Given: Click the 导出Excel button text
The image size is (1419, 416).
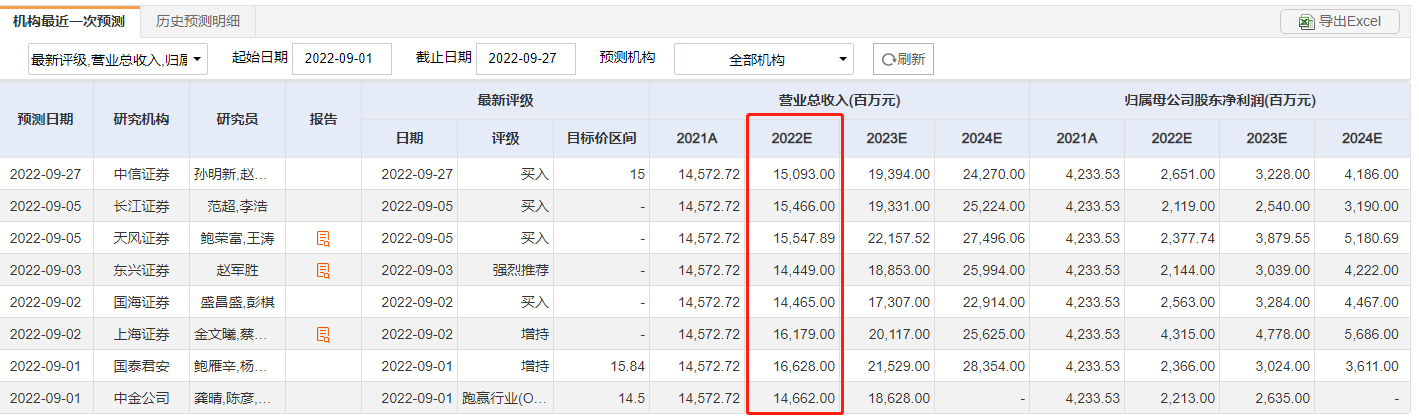Looking at the screenshot, I should click(x=1351, y=21).
